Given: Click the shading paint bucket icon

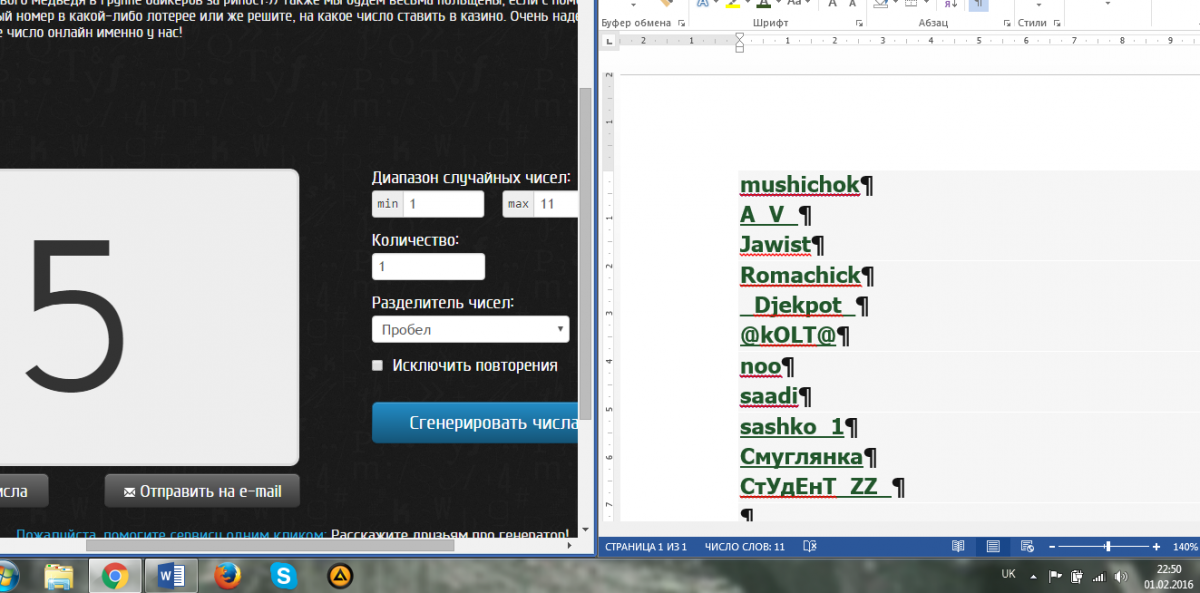Looking at the screenshot, I should [x=881, y=4].
